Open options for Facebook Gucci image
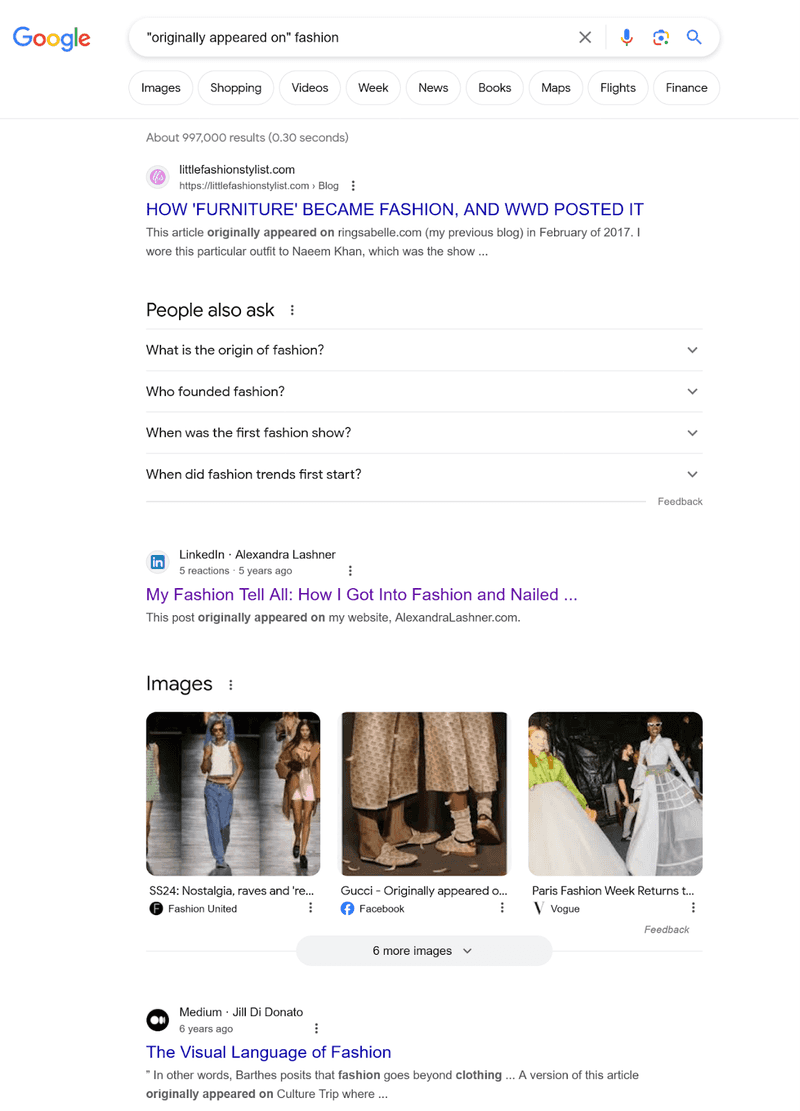Viewport: 800px width, 1111px height. pos(502,908)
